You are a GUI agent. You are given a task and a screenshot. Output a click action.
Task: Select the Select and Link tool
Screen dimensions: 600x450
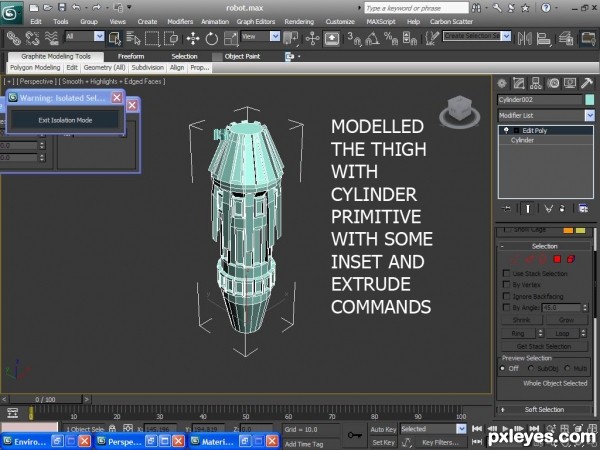coord(13,38)
